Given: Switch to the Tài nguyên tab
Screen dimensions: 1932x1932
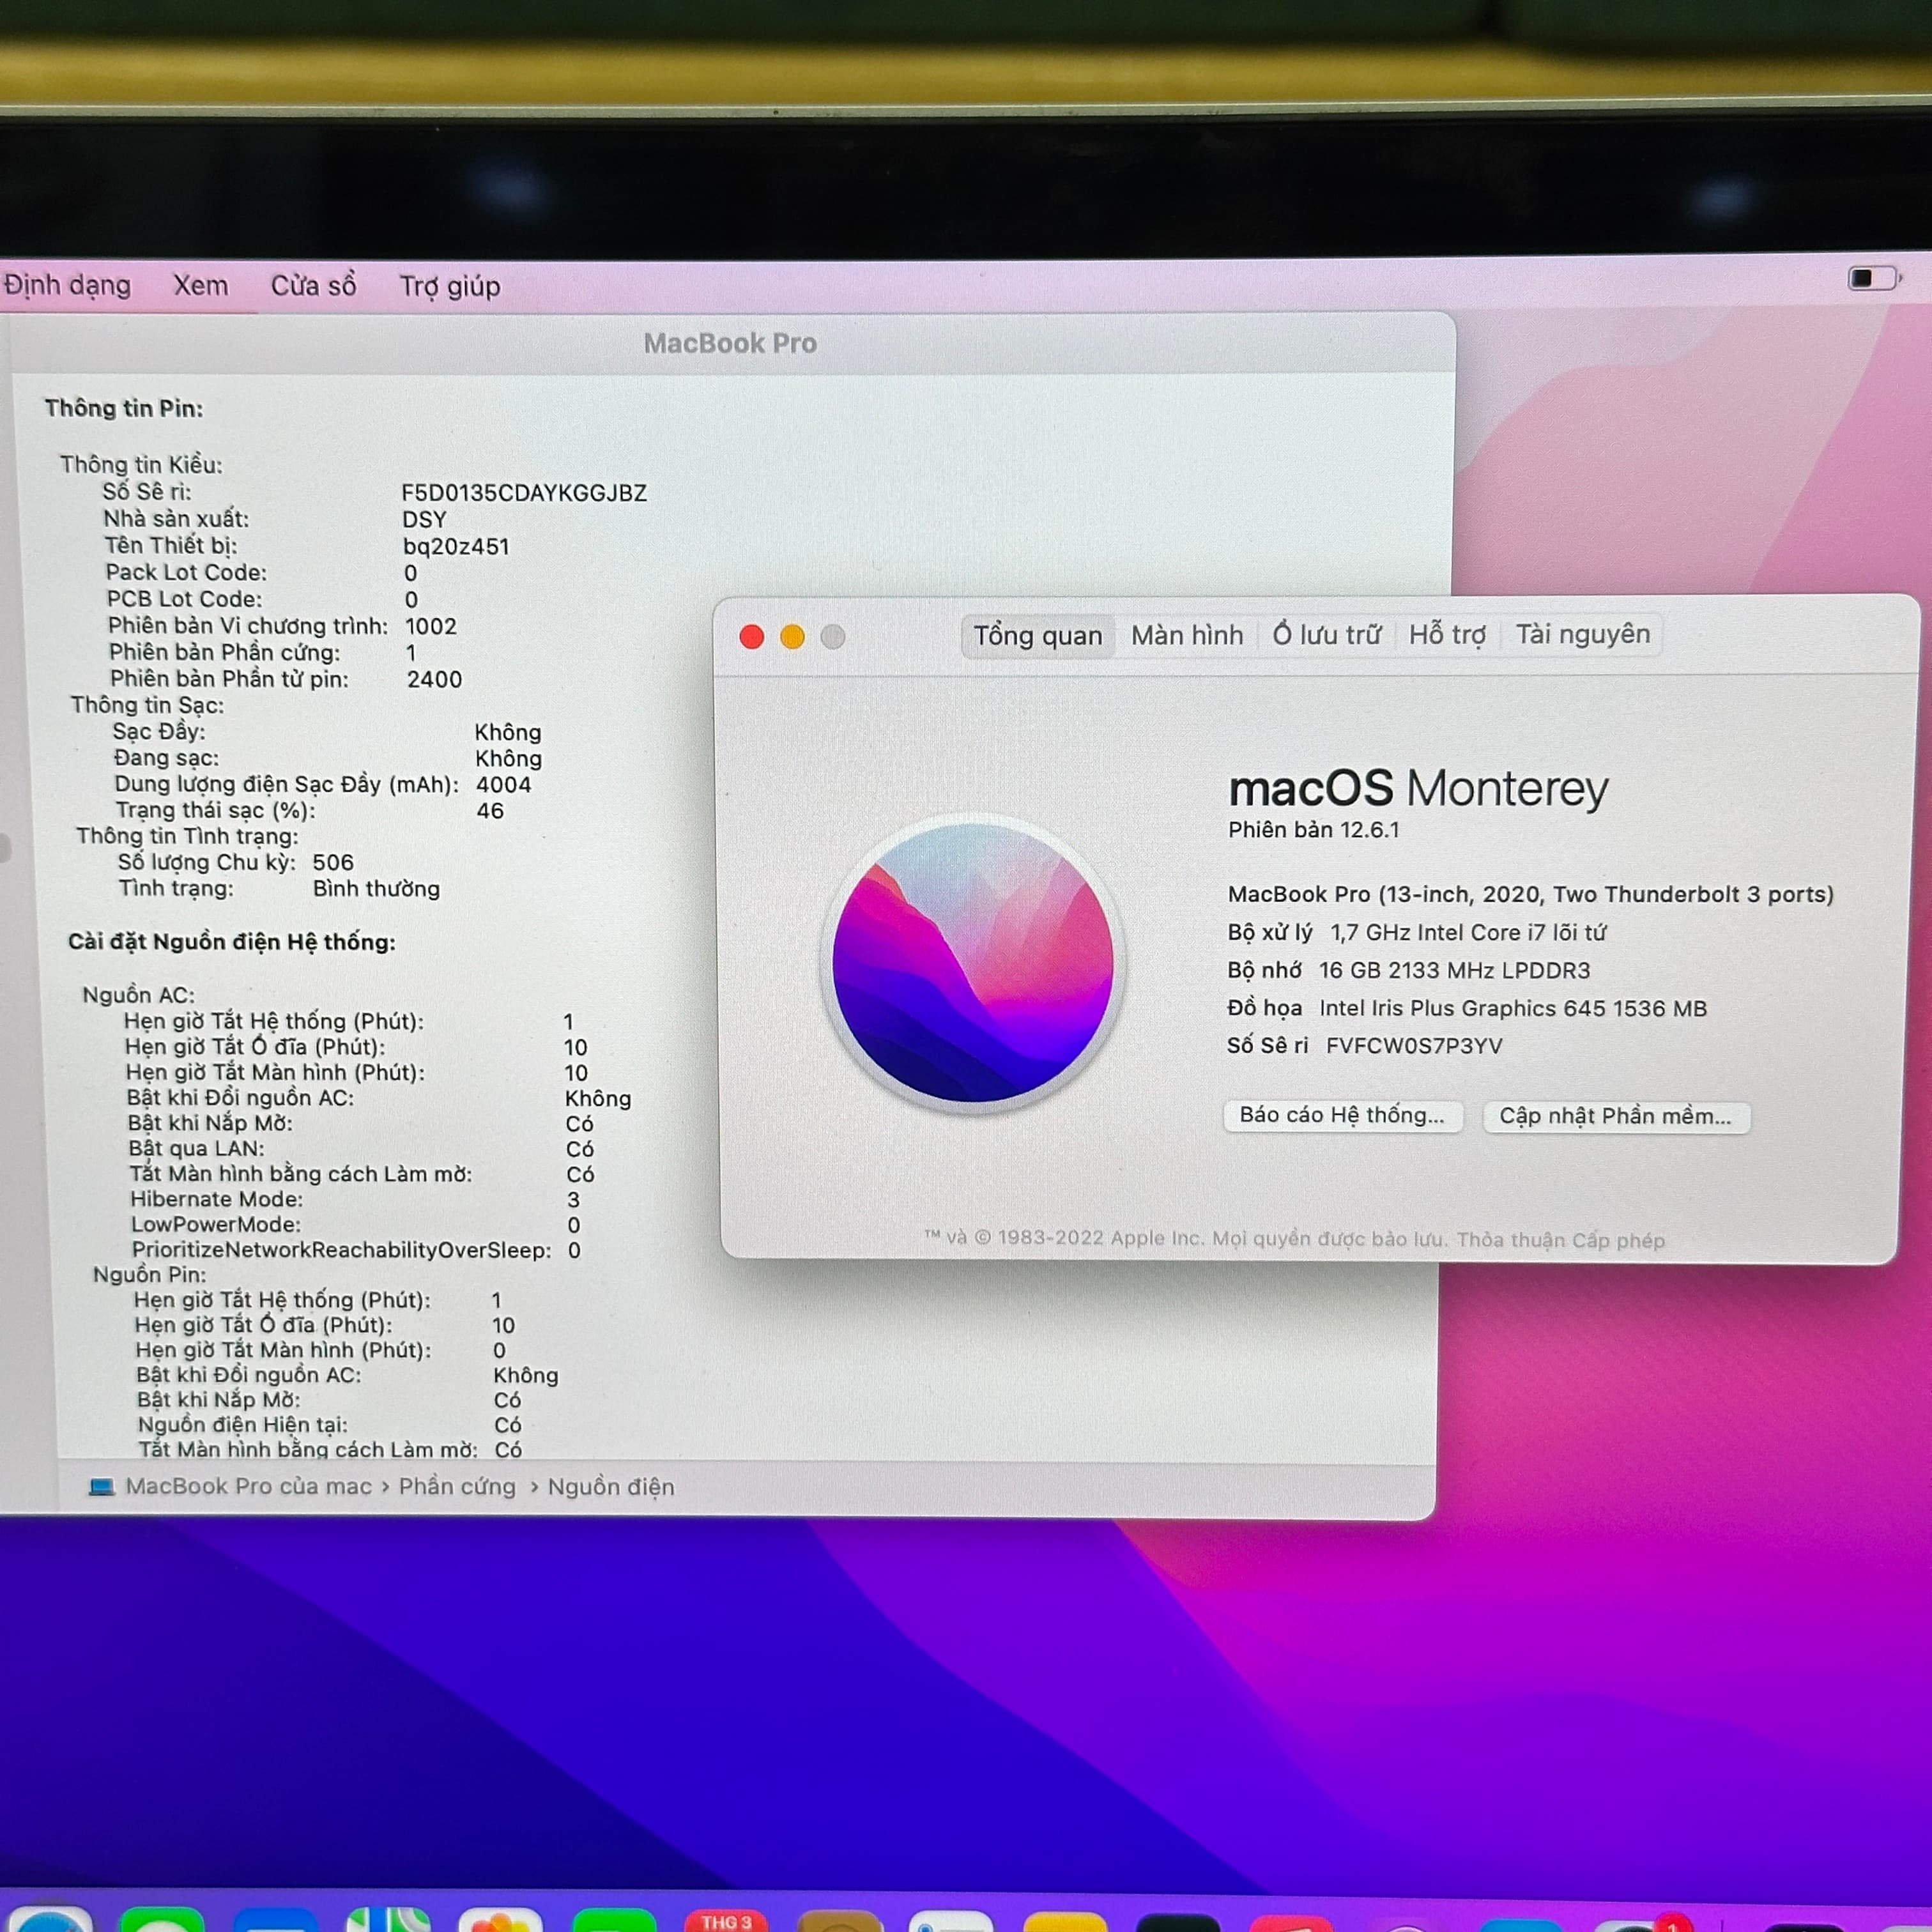Looking at the screenshot, I should (1582, 634).
